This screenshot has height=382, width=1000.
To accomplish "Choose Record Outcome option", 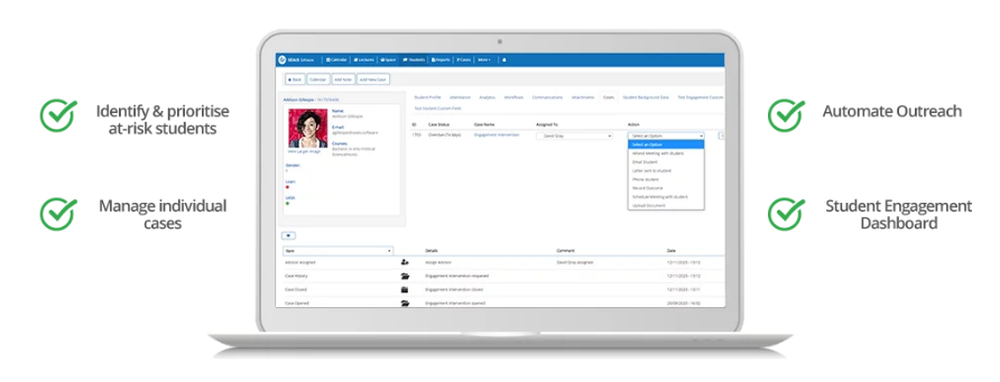I will (x=666, y=188).
